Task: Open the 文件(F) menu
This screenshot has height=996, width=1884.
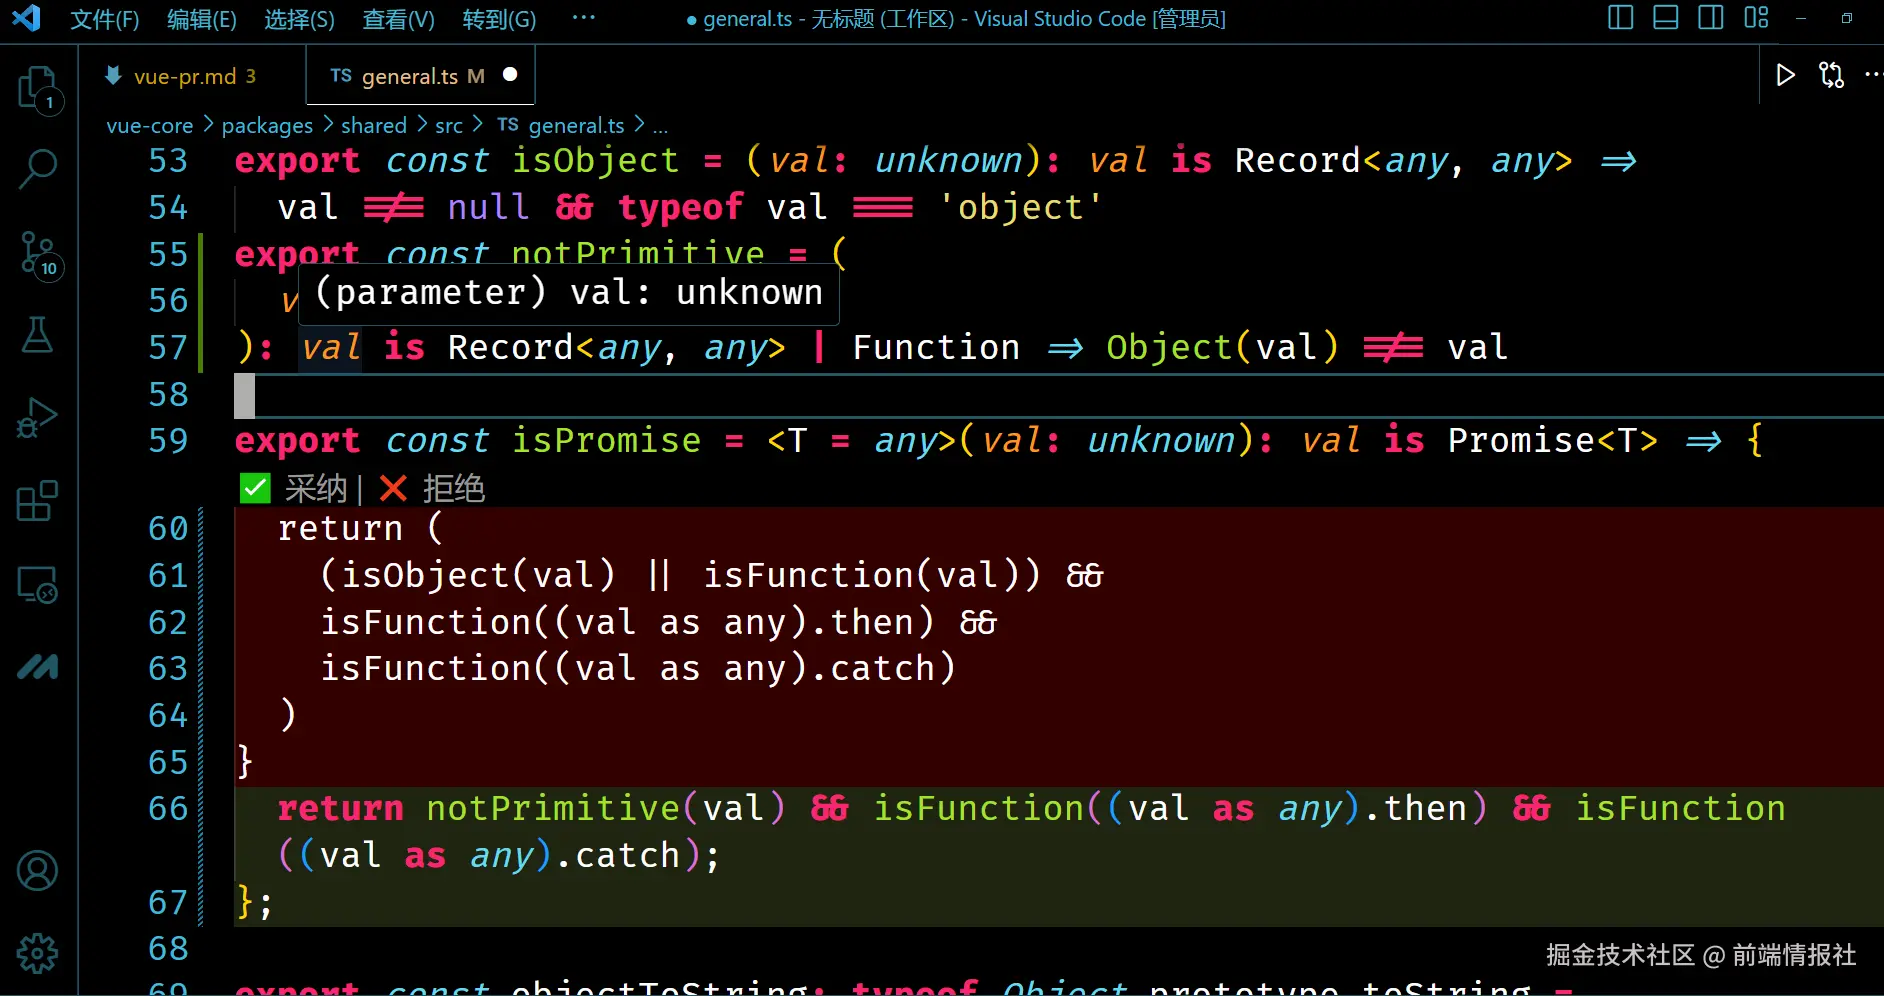Action: pos(104,19)
